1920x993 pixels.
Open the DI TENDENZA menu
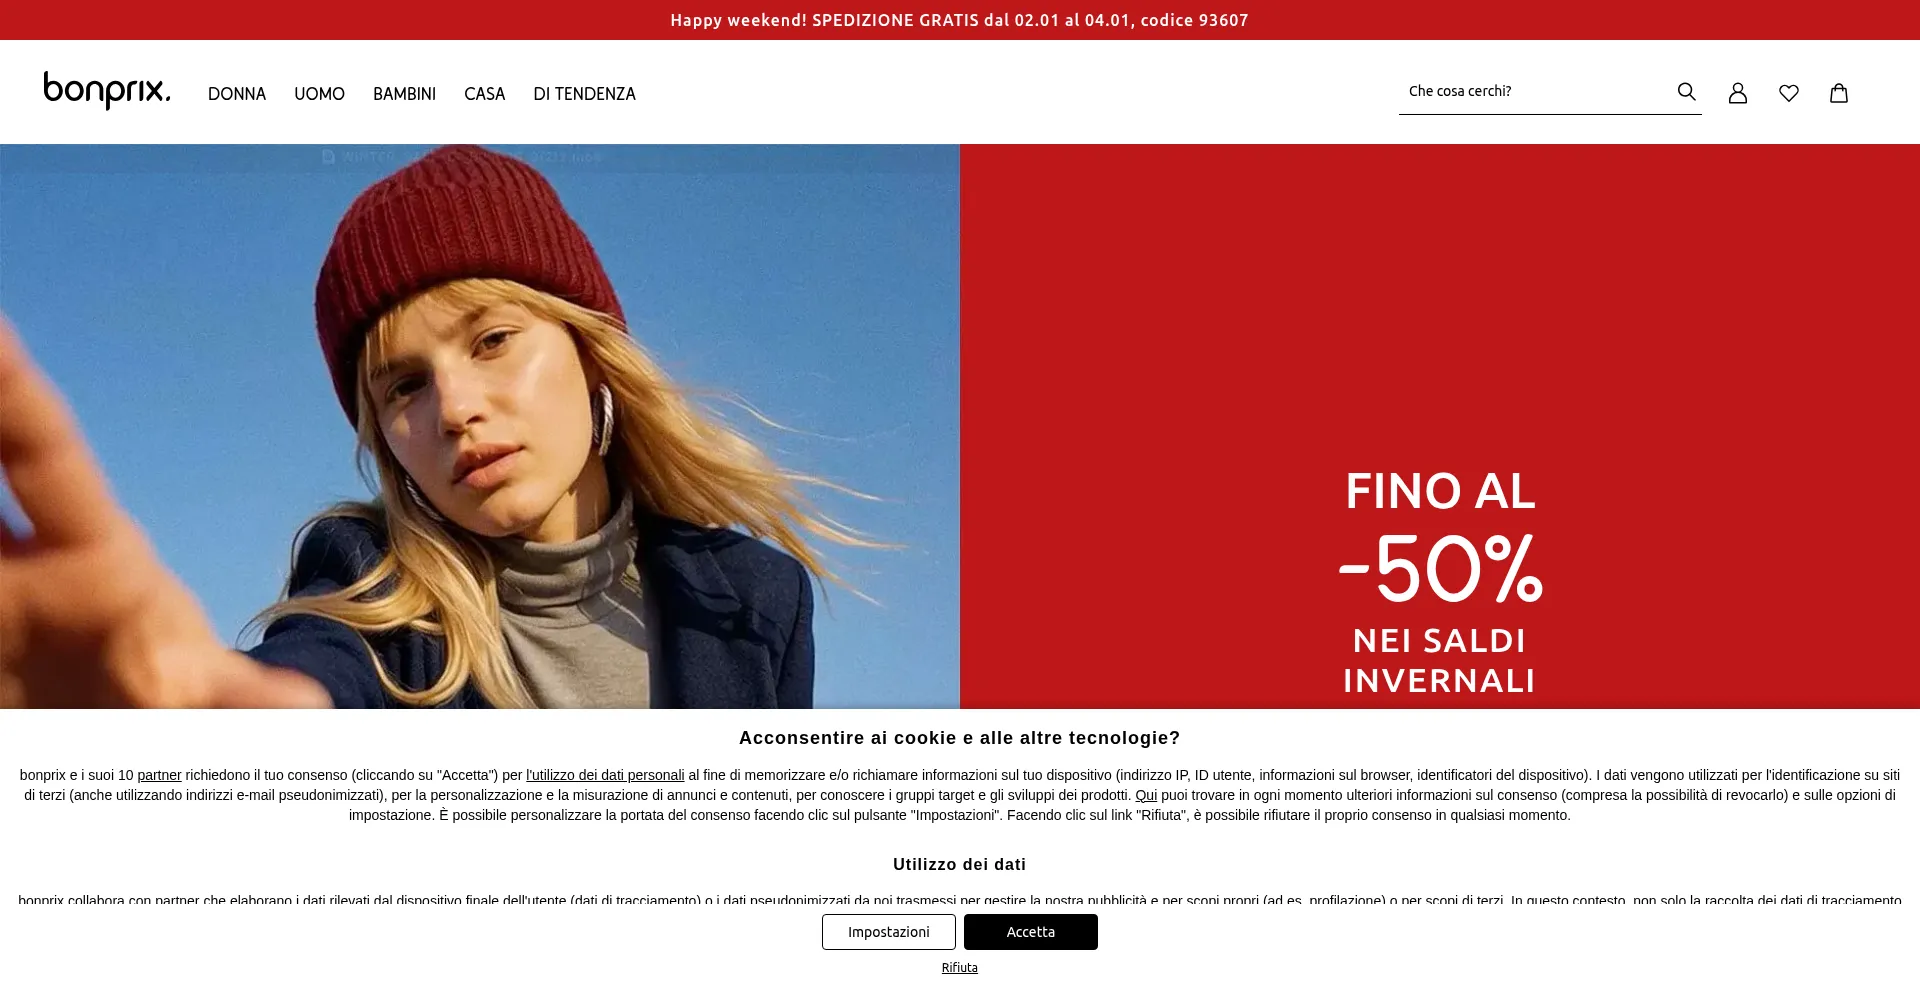click(584, 94)
